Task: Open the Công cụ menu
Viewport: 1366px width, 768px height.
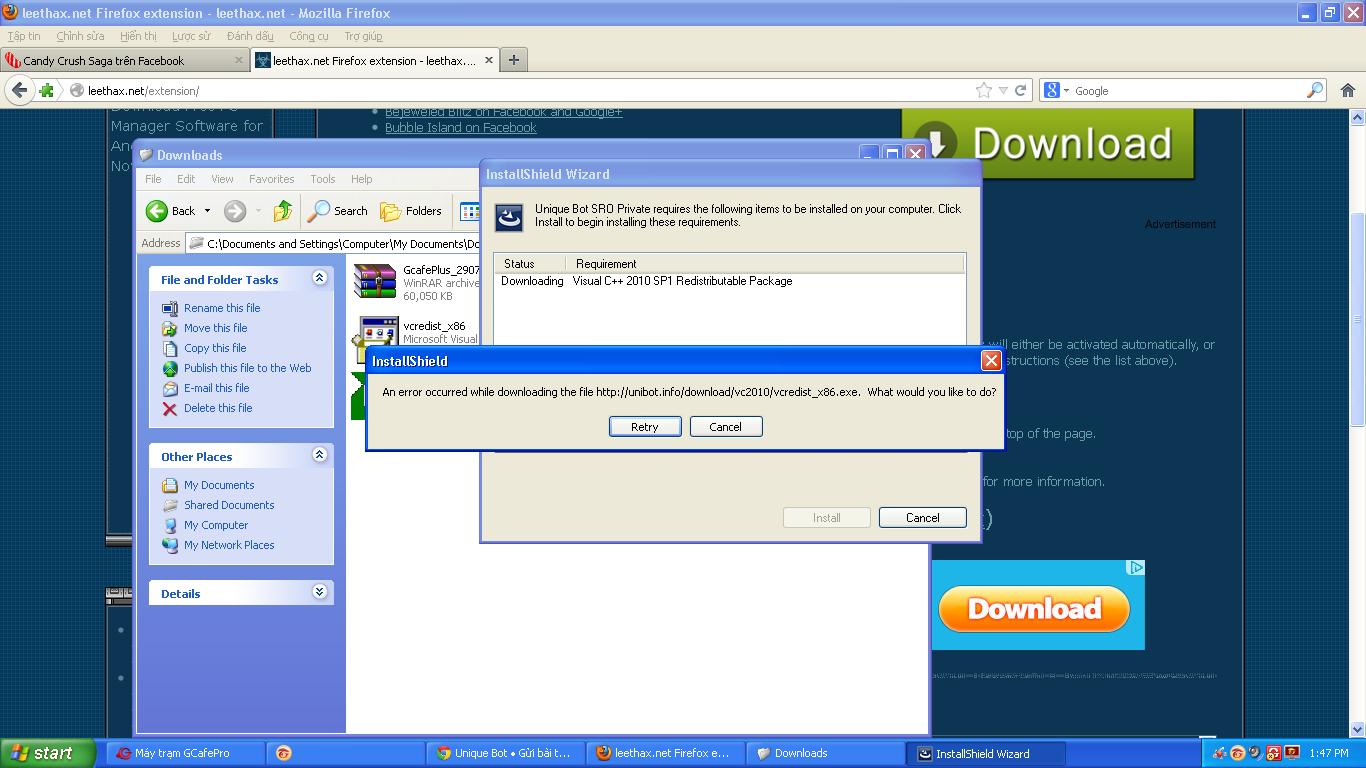Action: [309, 36]
